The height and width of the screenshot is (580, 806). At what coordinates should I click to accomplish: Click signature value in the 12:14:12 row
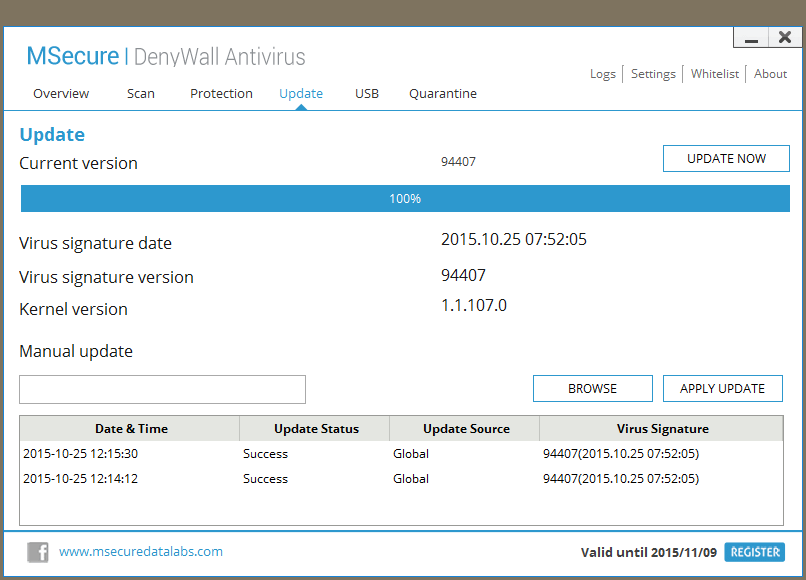(621, 479)
